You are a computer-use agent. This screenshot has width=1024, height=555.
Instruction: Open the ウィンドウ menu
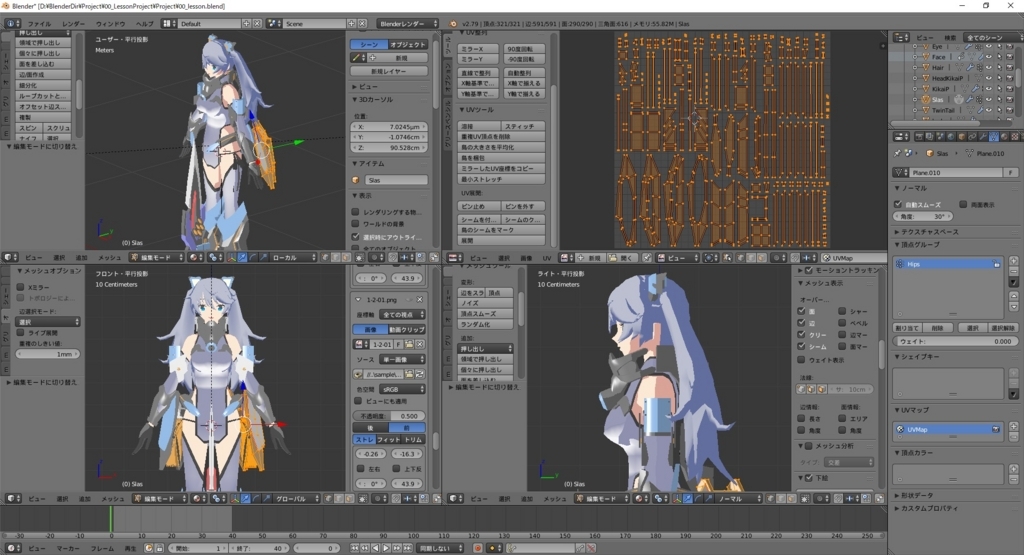pos(110,24)
